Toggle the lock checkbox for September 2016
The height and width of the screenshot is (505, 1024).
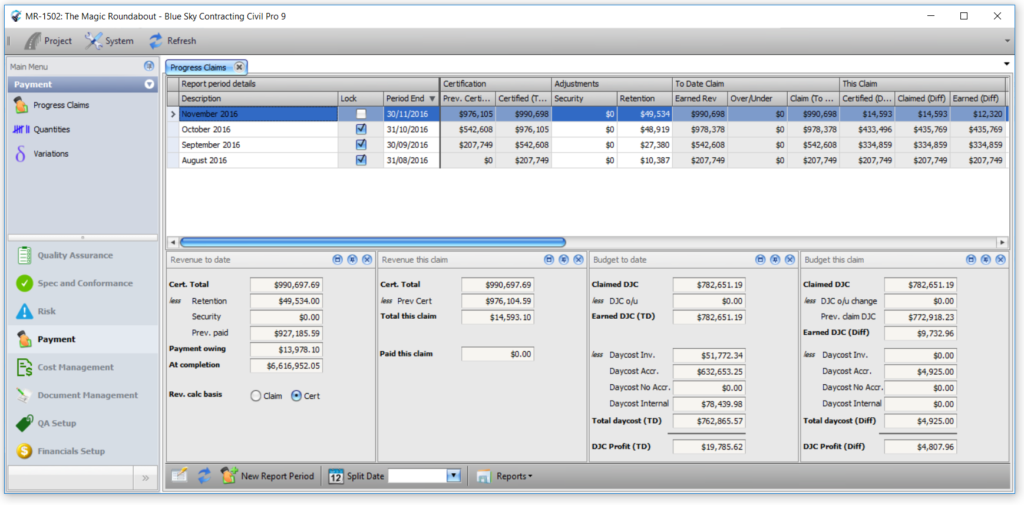pos(361,144)
